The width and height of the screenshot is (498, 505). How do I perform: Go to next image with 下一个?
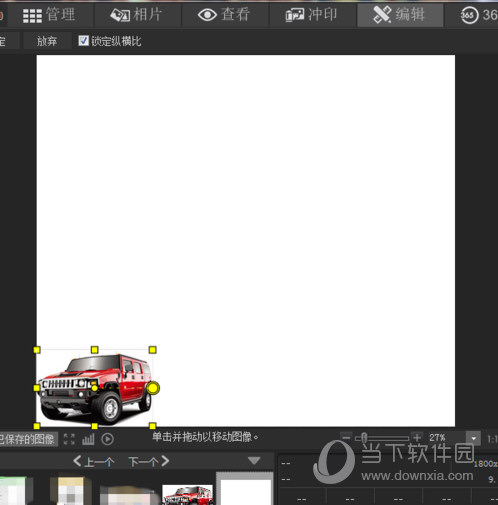click(x=149, y=461)
